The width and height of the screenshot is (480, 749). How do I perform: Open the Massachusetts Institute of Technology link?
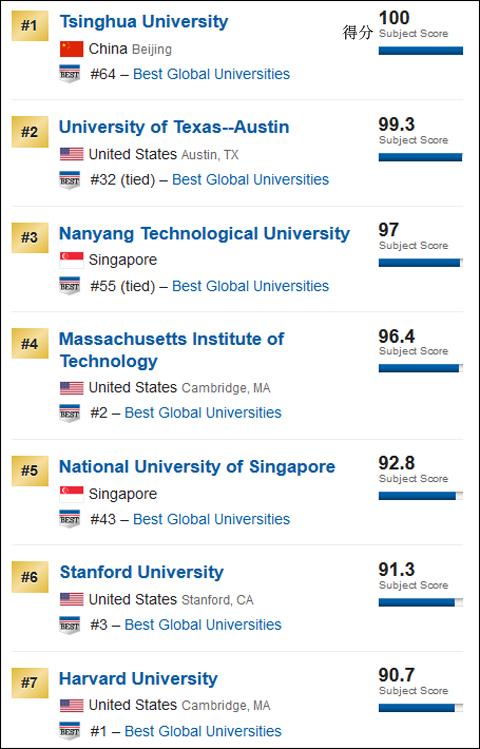(x=171, y=350)
